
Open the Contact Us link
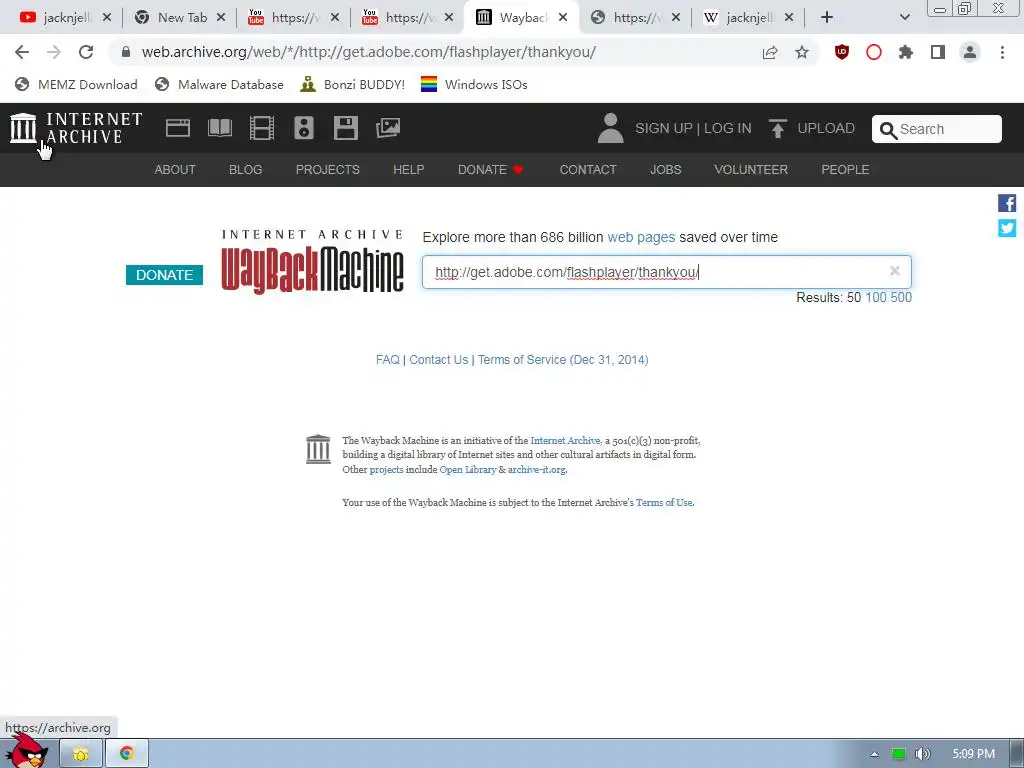[439, 360]
